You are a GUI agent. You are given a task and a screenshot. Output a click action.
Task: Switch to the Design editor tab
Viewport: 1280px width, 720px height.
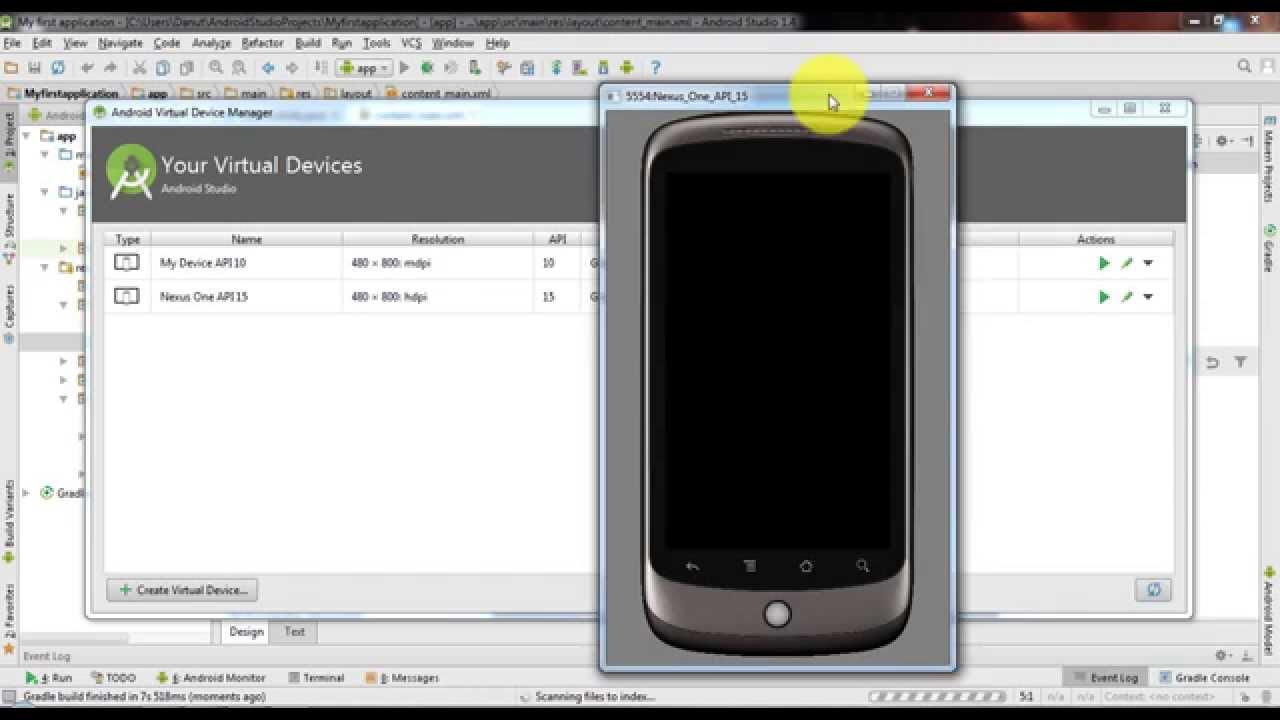(246, 632)
